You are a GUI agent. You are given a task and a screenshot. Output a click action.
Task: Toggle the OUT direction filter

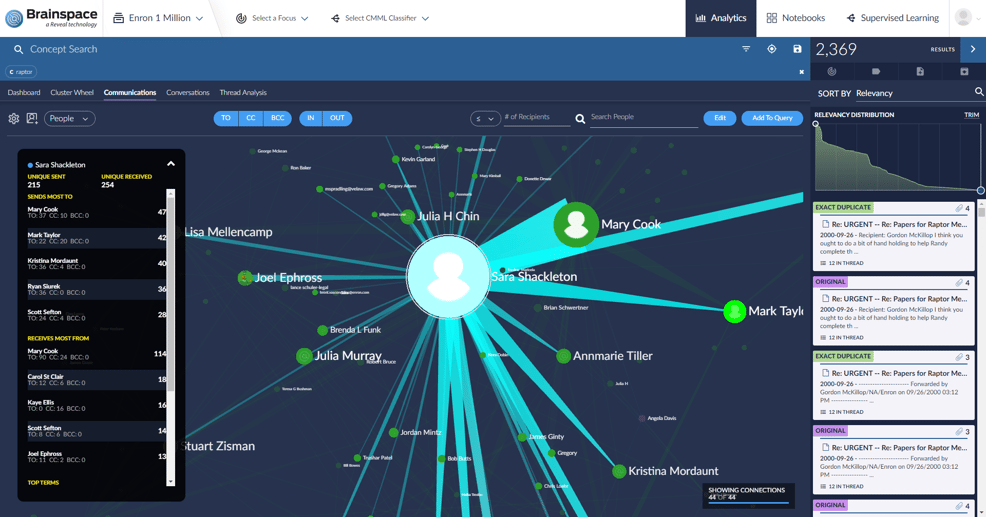[x=337, y=118]
